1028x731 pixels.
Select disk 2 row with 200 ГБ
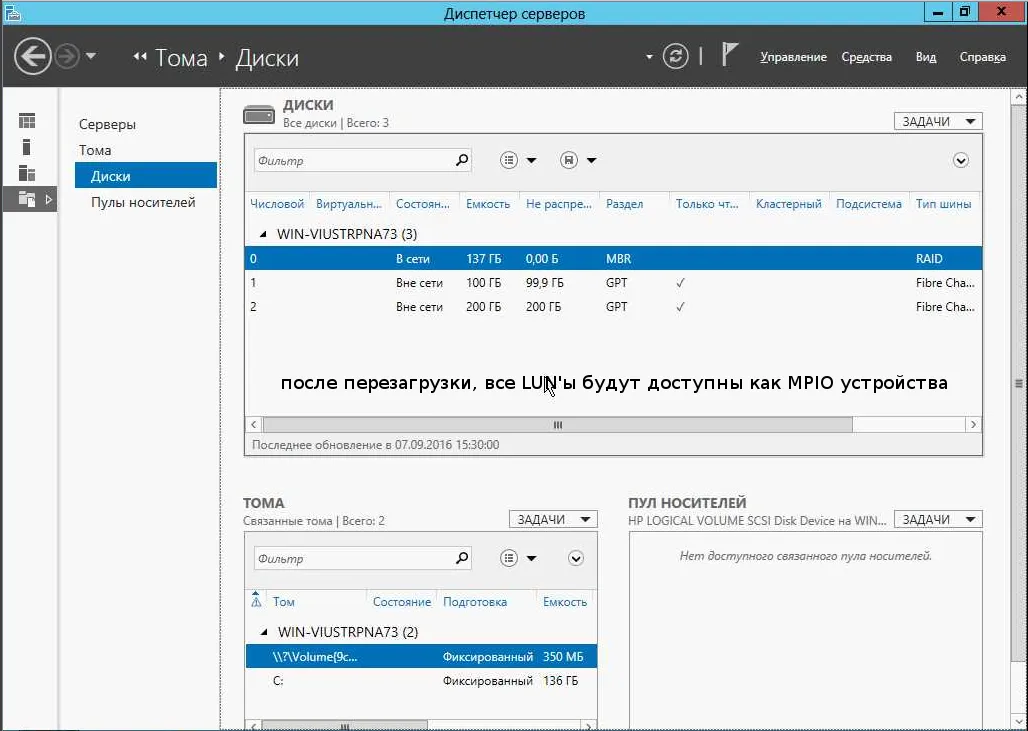point(613,306)
